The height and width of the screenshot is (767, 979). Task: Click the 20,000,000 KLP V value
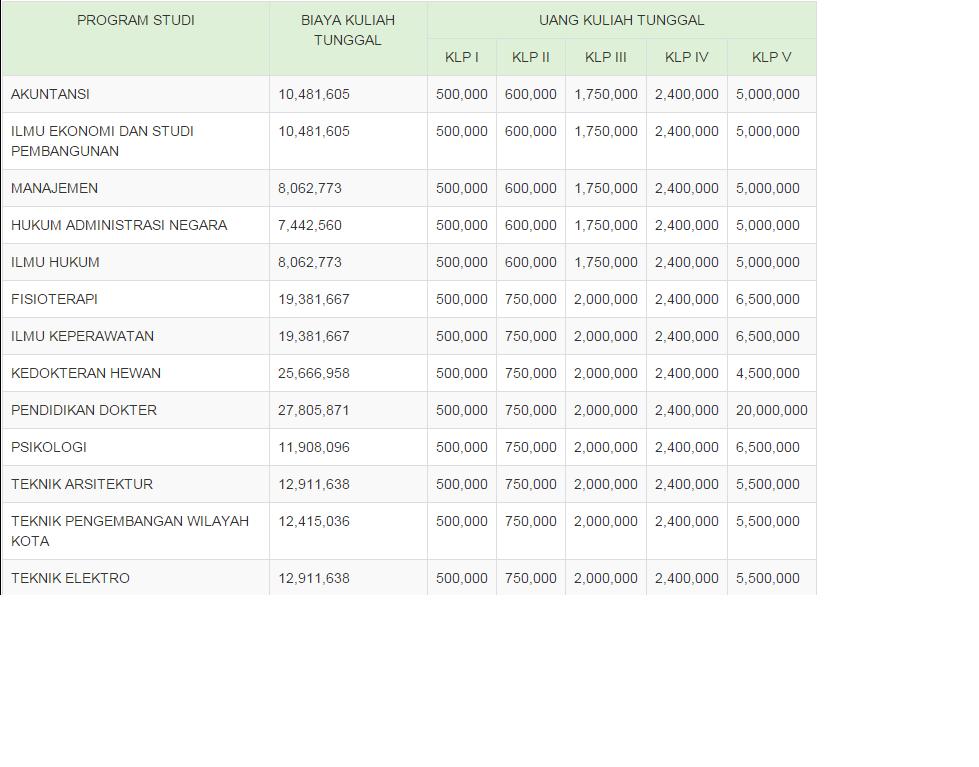pyautogui.click(x=771, y=410)
